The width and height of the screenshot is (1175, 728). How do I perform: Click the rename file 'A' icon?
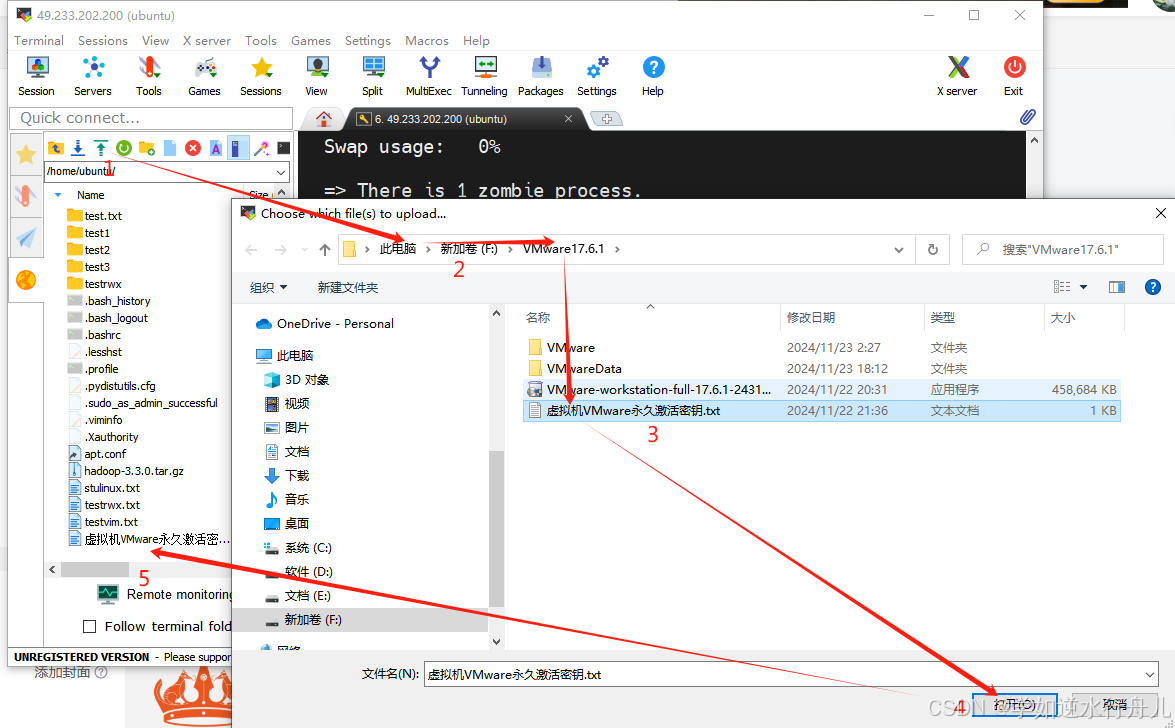click(x=216, y=148)
